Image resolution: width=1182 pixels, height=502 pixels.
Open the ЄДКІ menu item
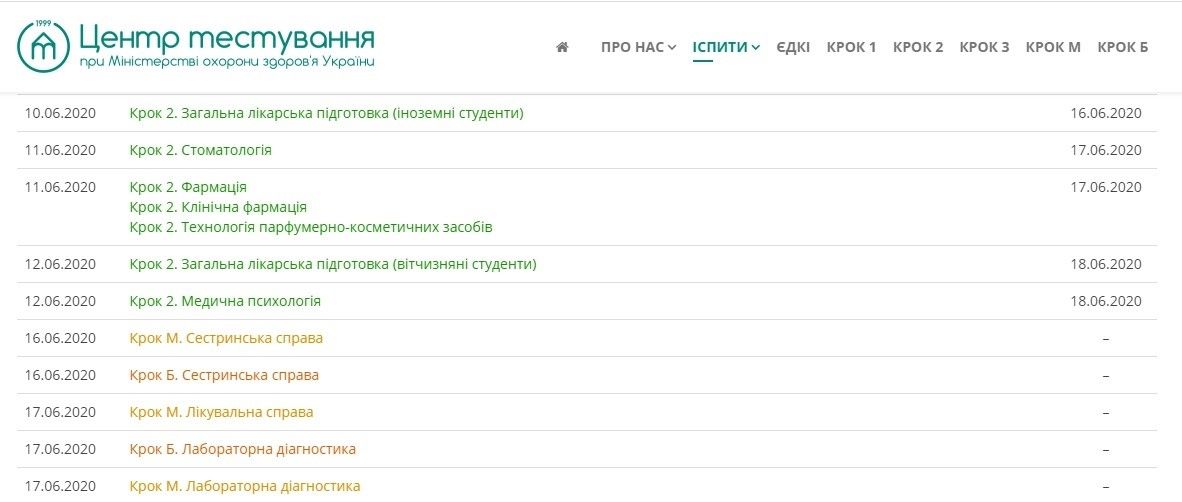pos(793,47)
